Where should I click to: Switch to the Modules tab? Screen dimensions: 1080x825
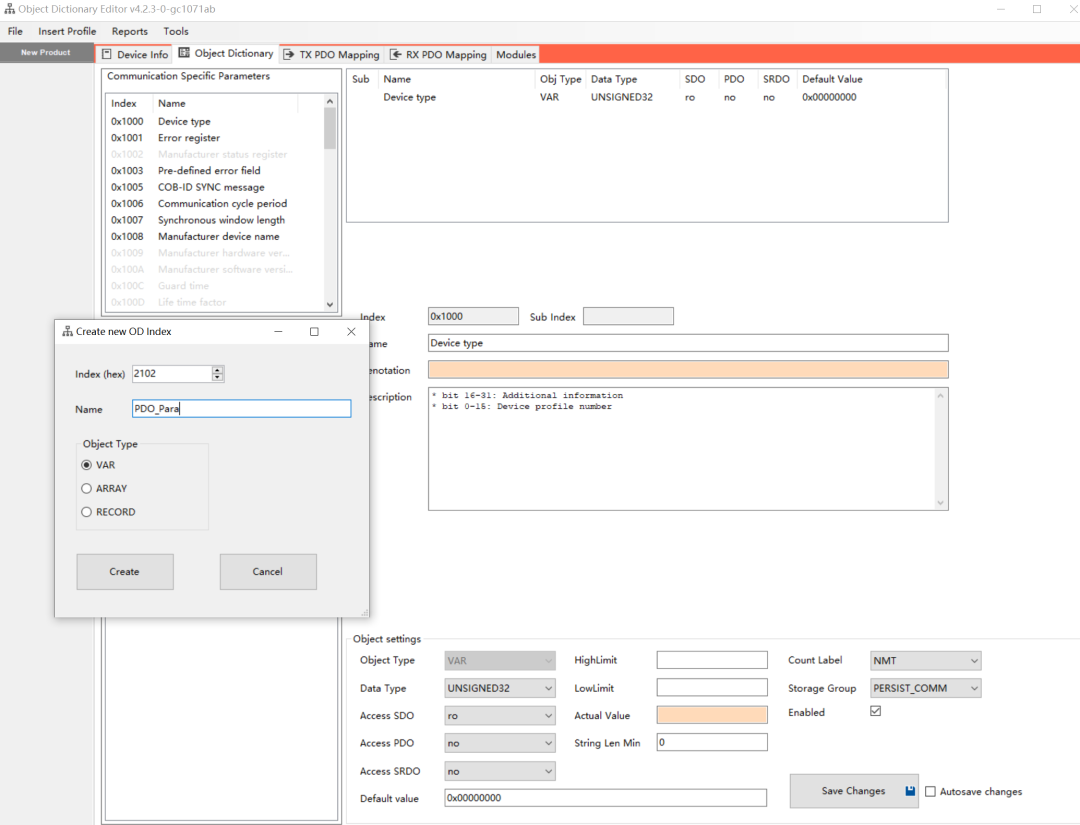point(515,54)
